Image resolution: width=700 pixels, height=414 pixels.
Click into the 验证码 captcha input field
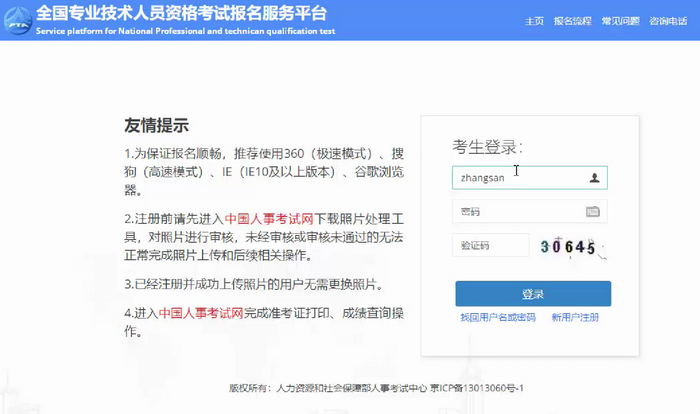[490, 246]
